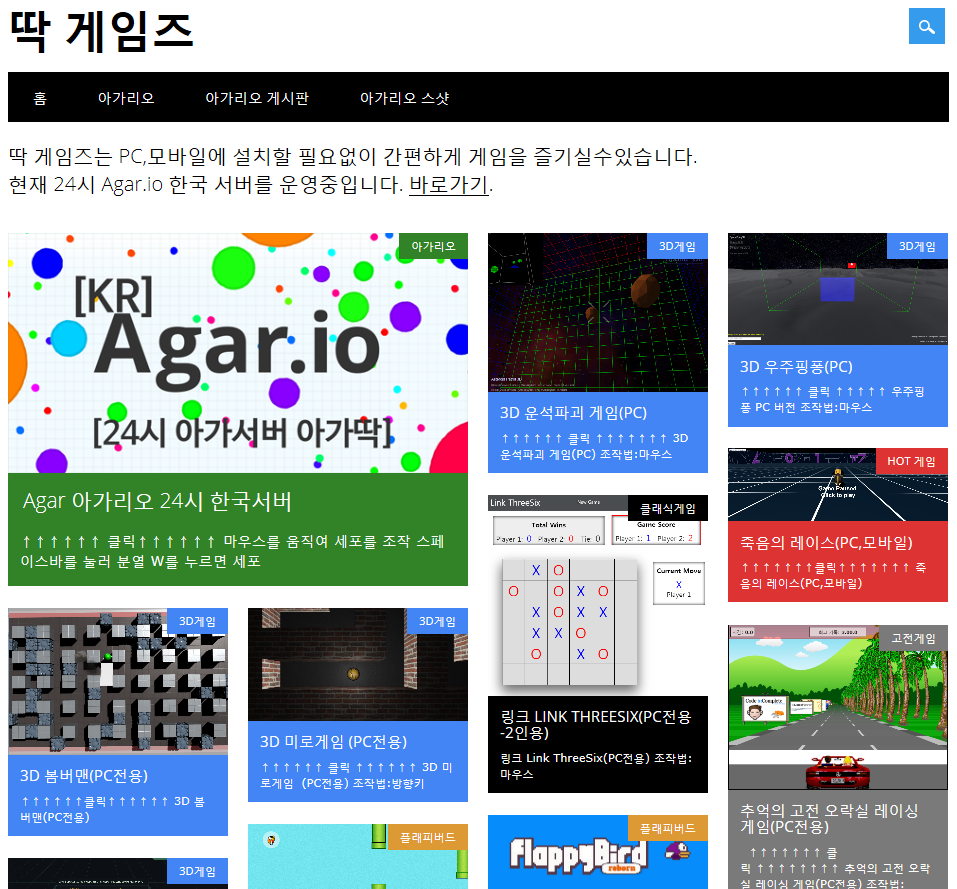Screen dimensions: 957x889
Task: Open the 홈 menu item
Action: click(40, 98)
